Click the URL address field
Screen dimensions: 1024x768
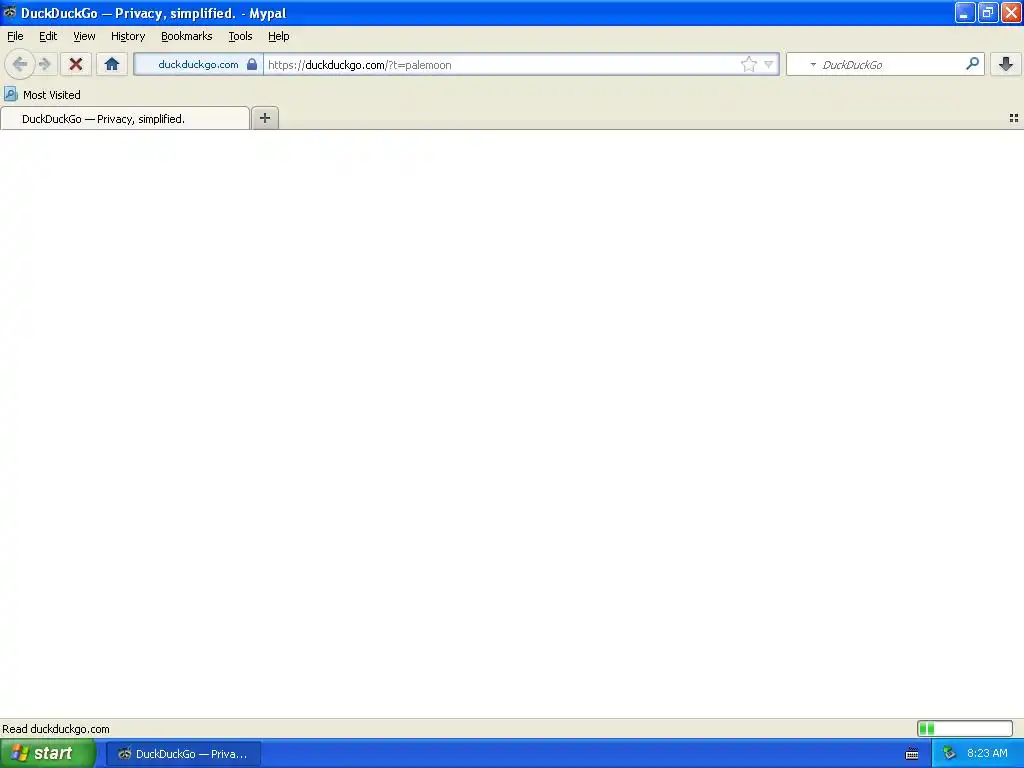[502, 65]
